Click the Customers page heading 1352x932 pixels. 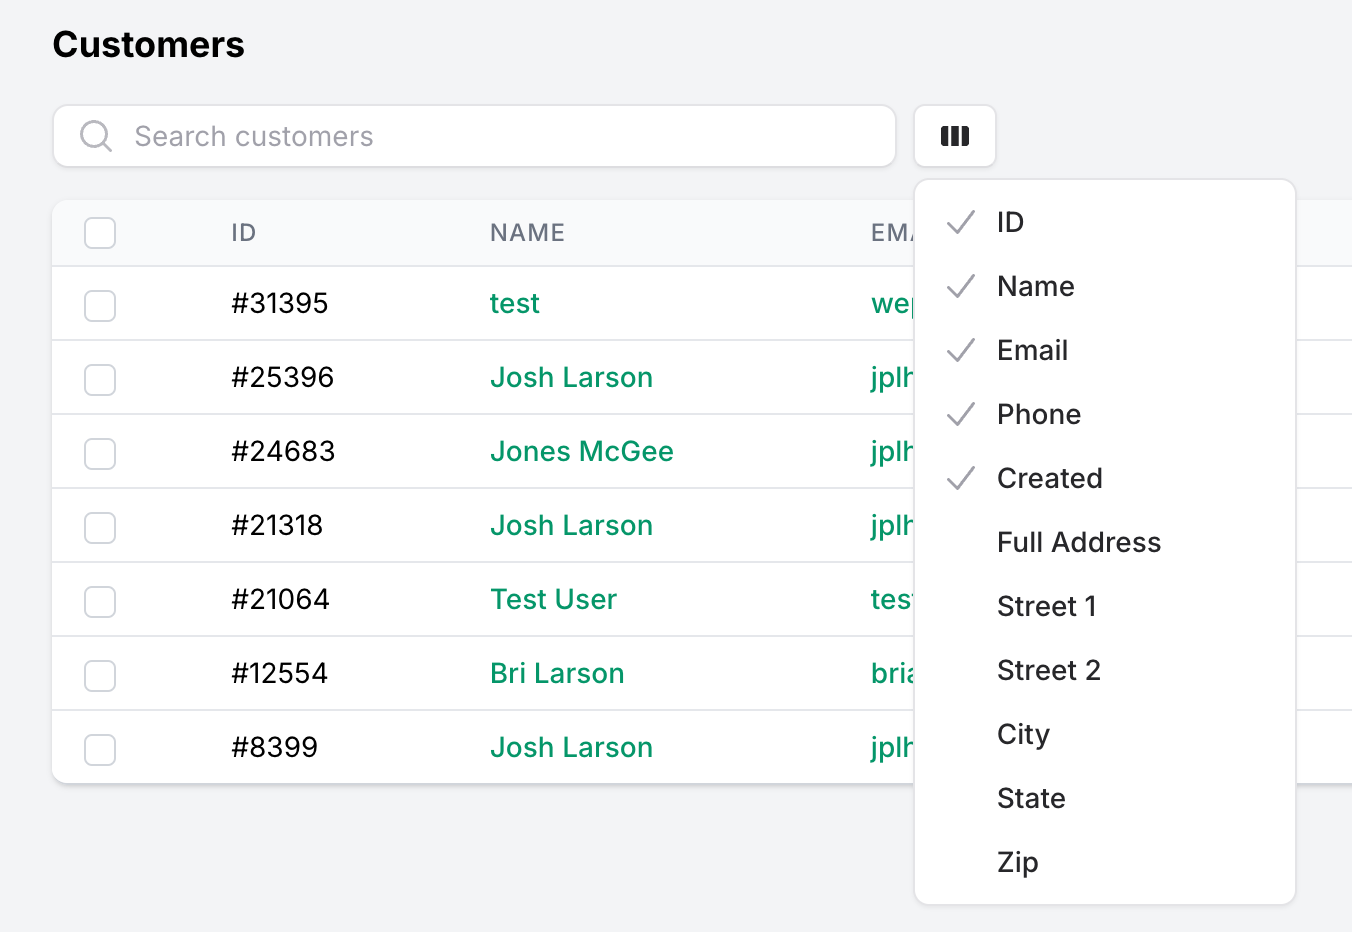(x=148, y=45)
